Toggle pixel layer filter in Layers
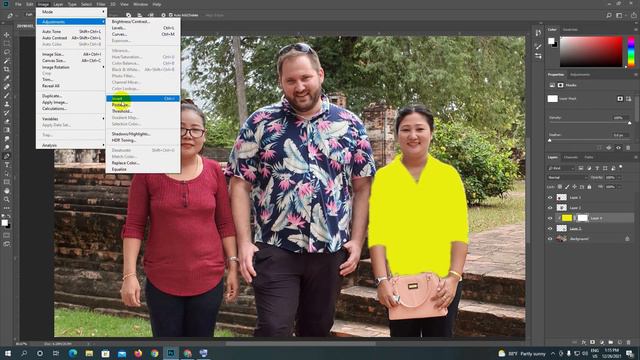Viewport: 640px width, 360px height. (580, 168)
